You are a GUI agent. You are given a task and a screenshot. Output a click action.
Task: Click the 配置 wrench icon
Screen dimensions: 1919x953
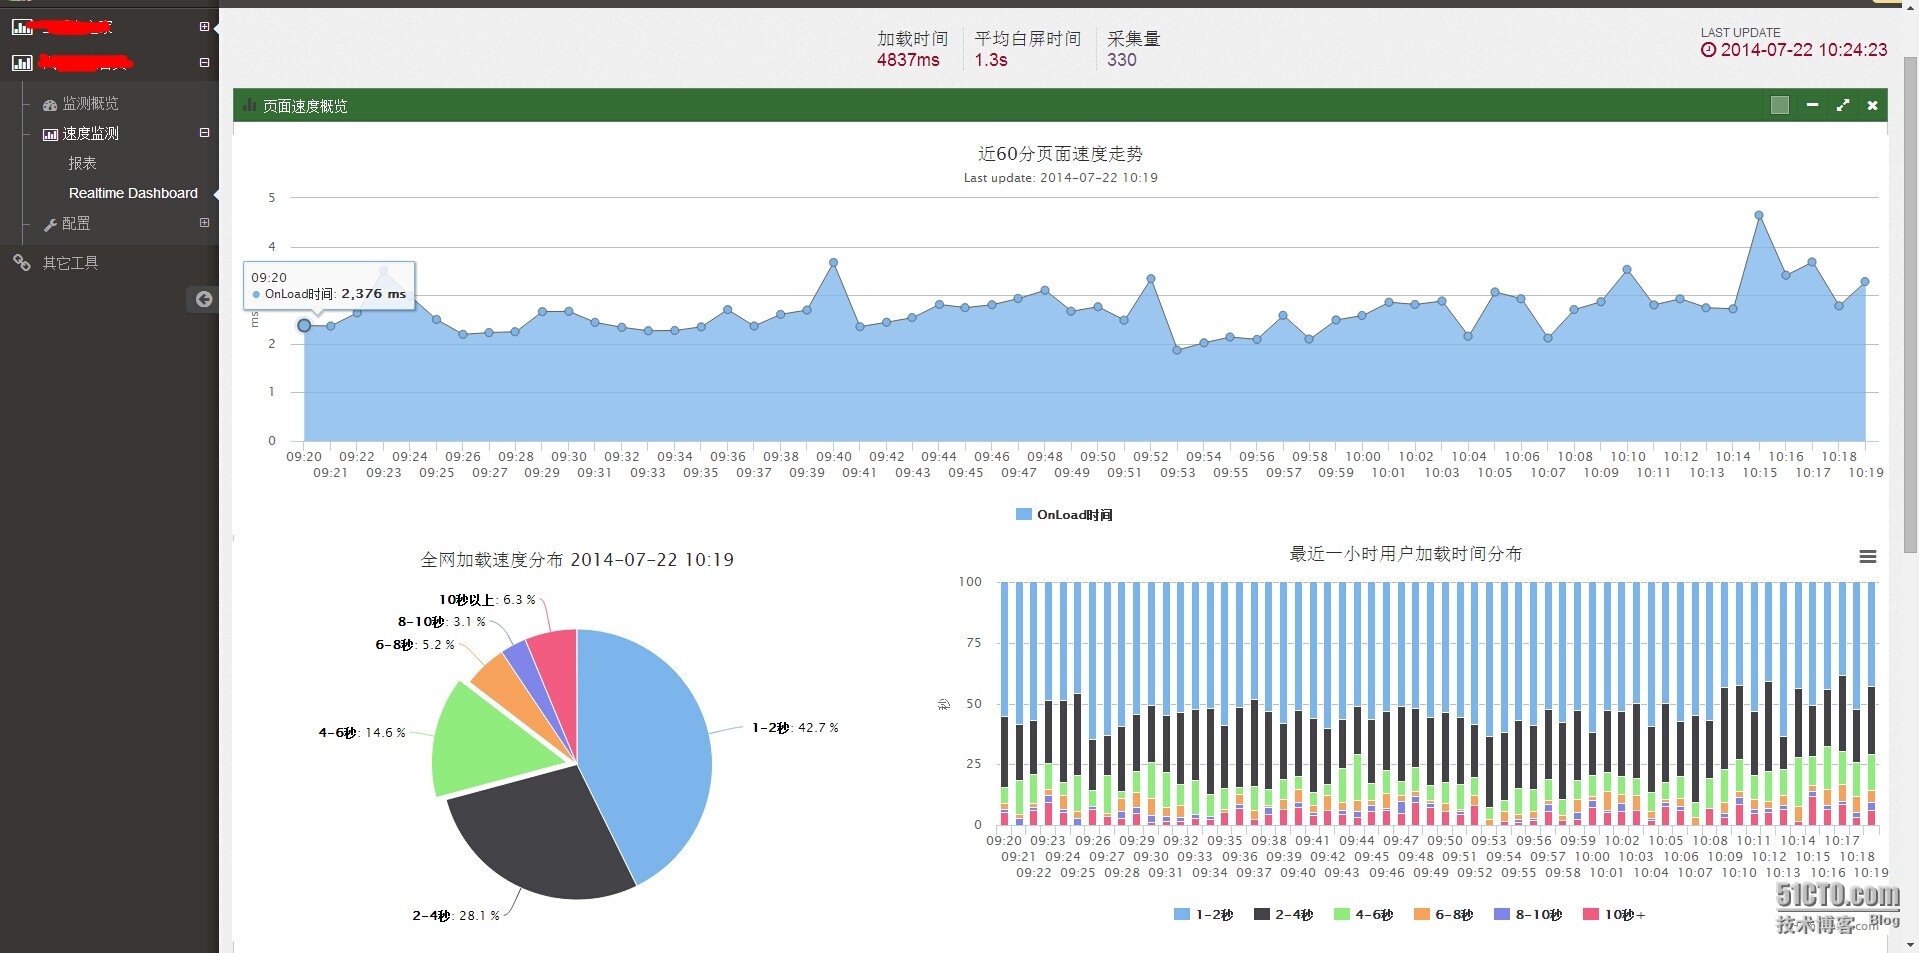(50, 224)
